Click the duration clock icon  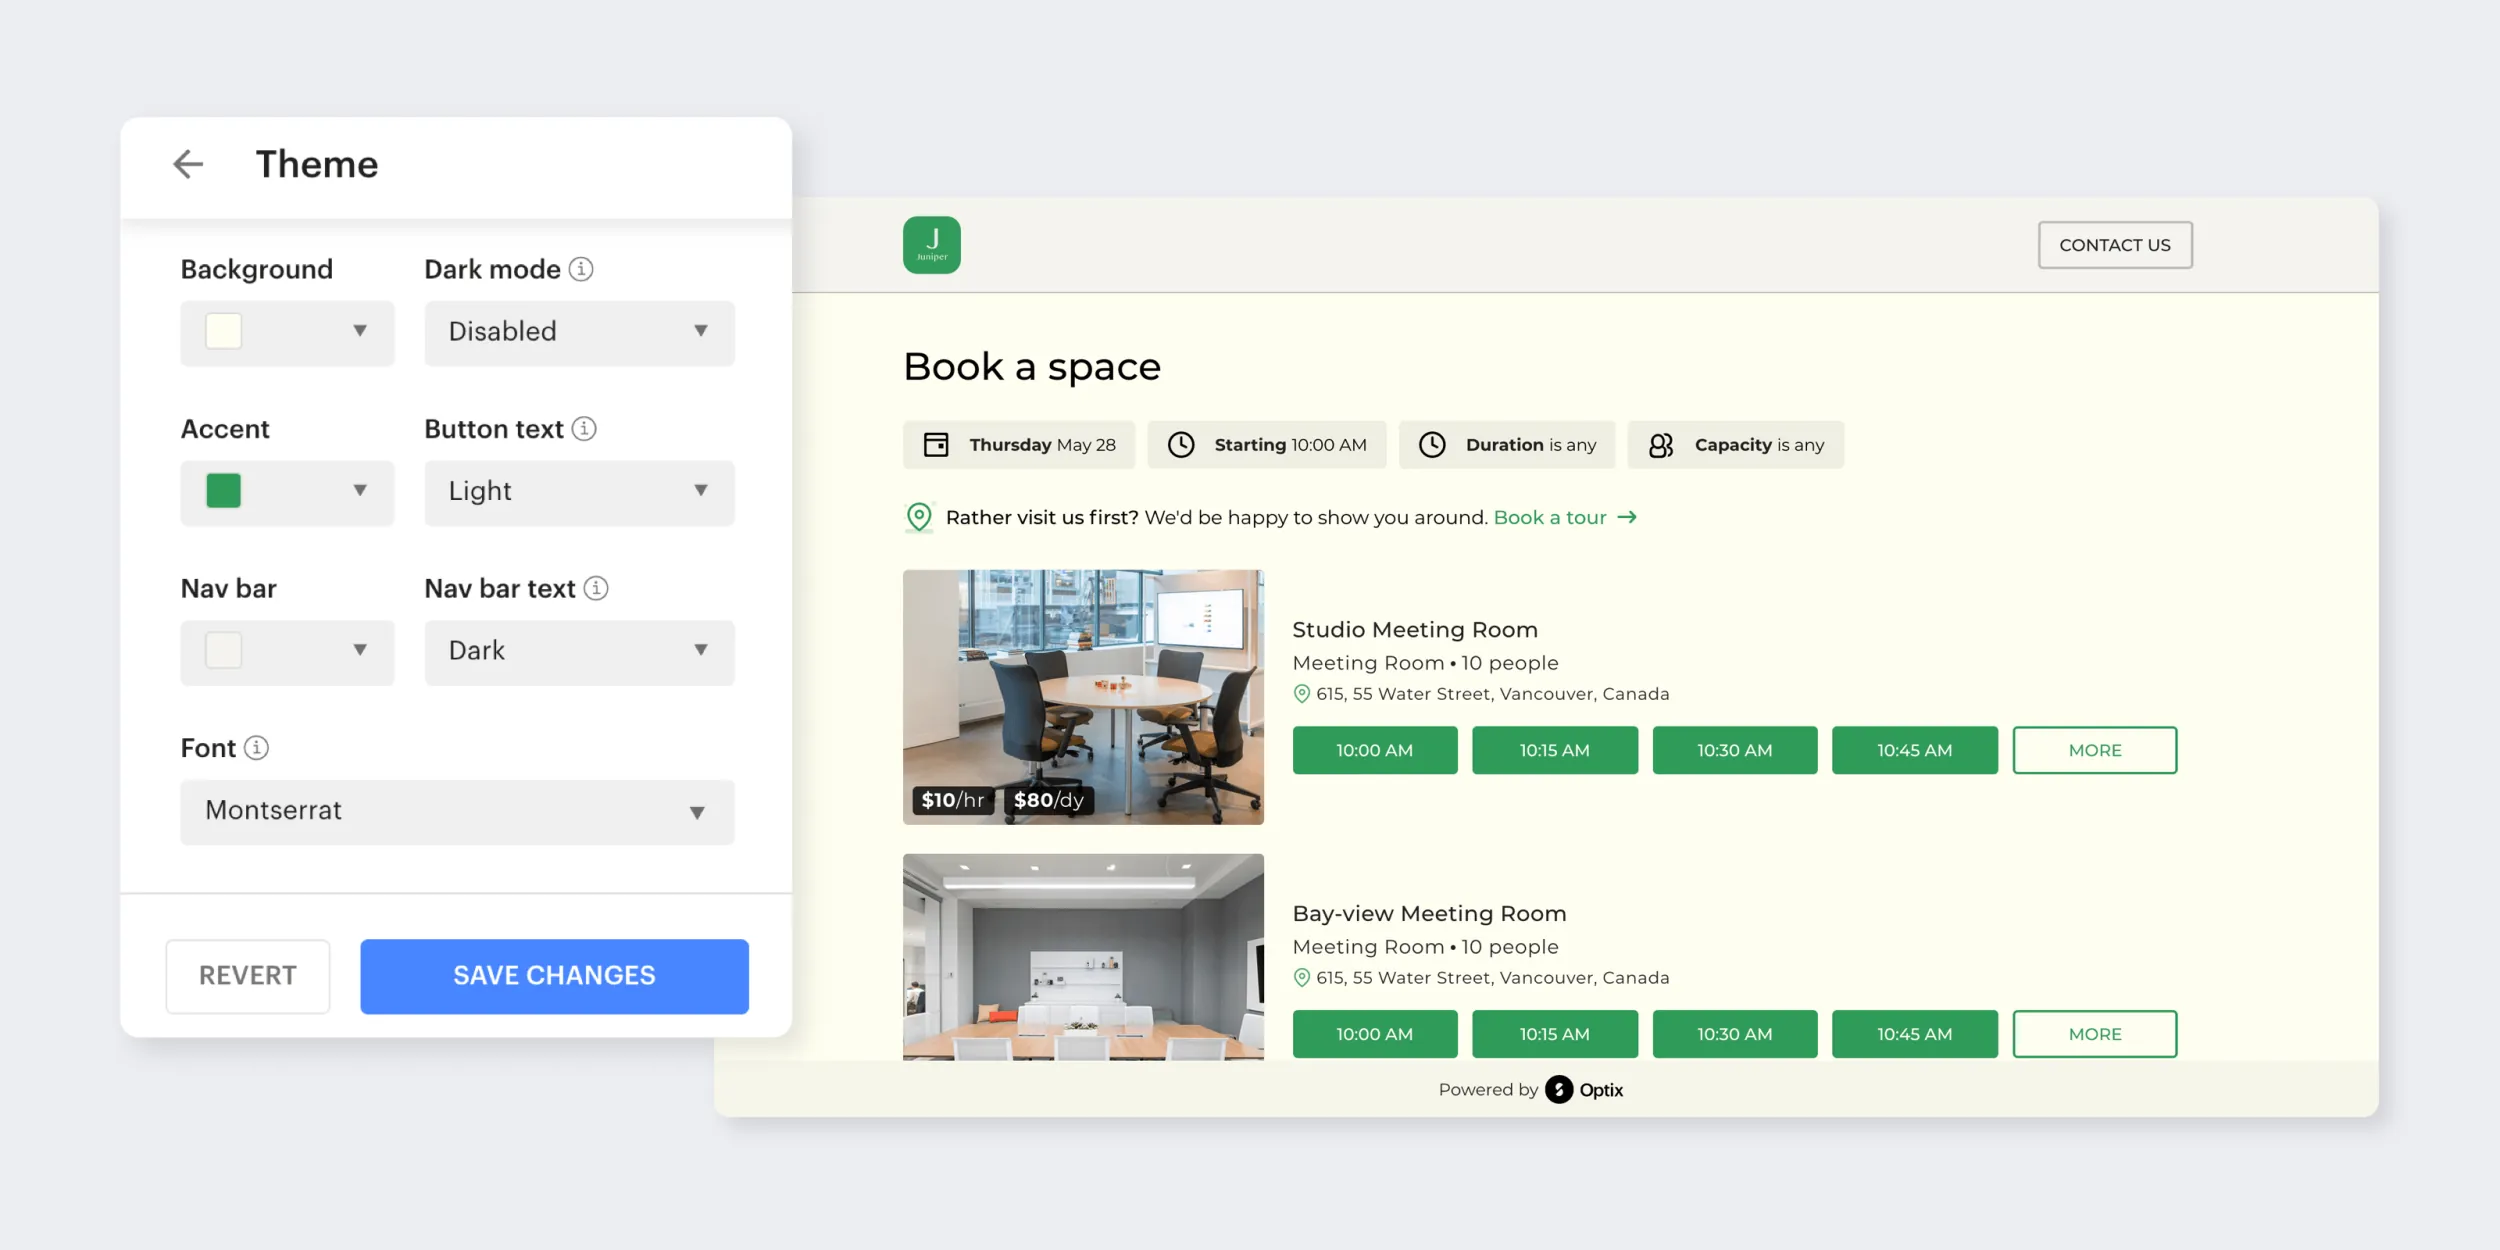tap(1432, 445)
